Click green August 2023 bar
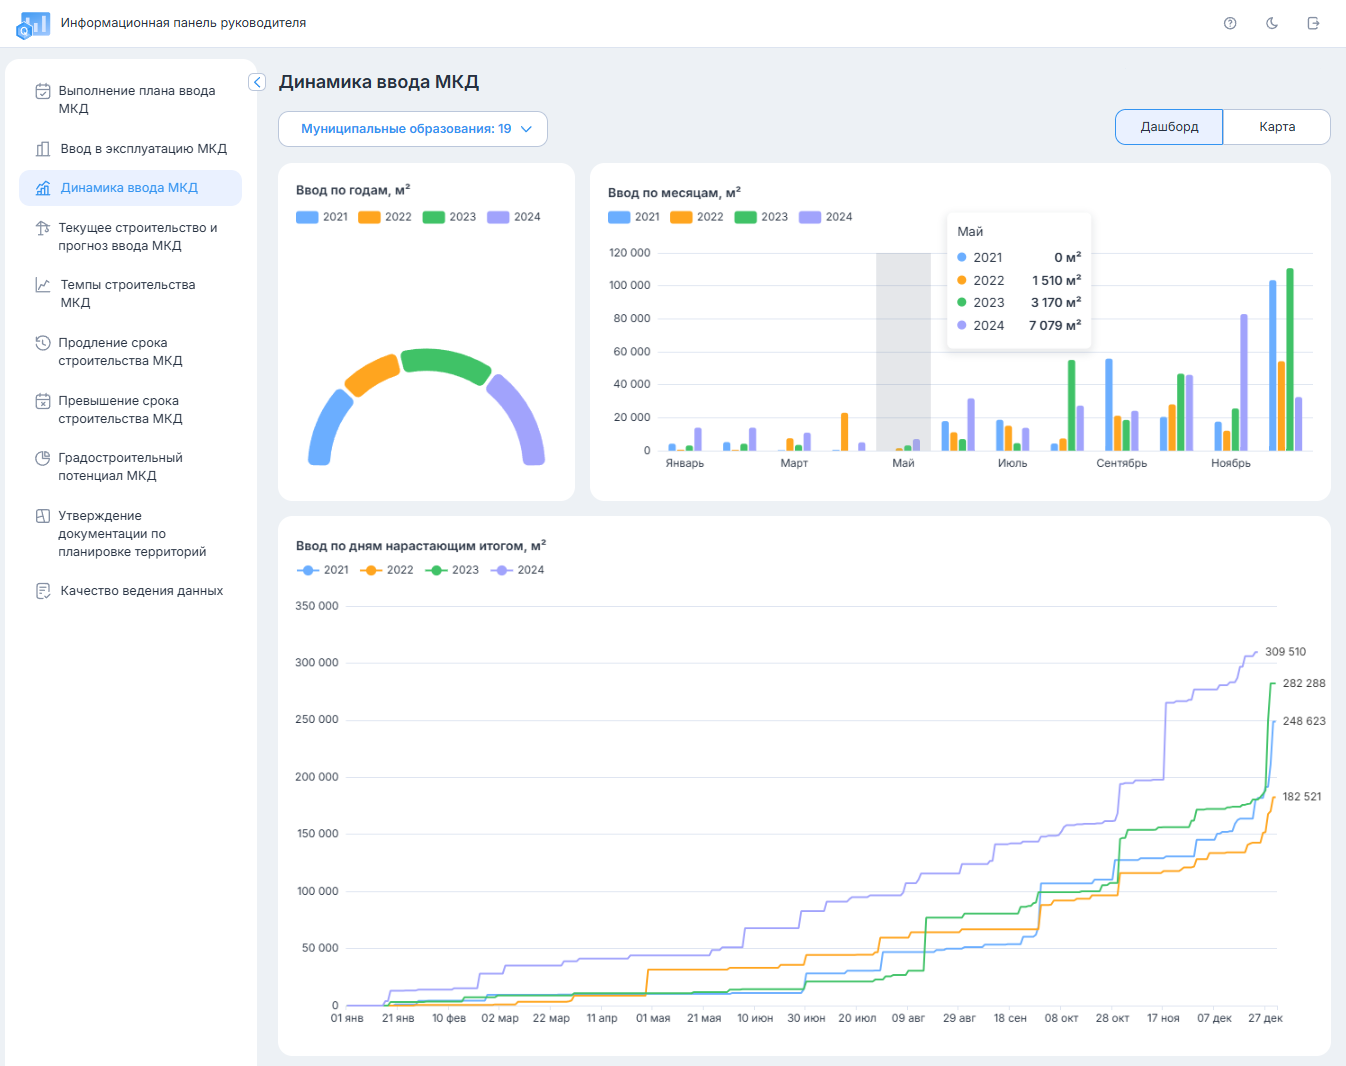Image resolution: width=1346 pixels, height=1066 pixels. pyautogui.click(x=1072, y=405)
